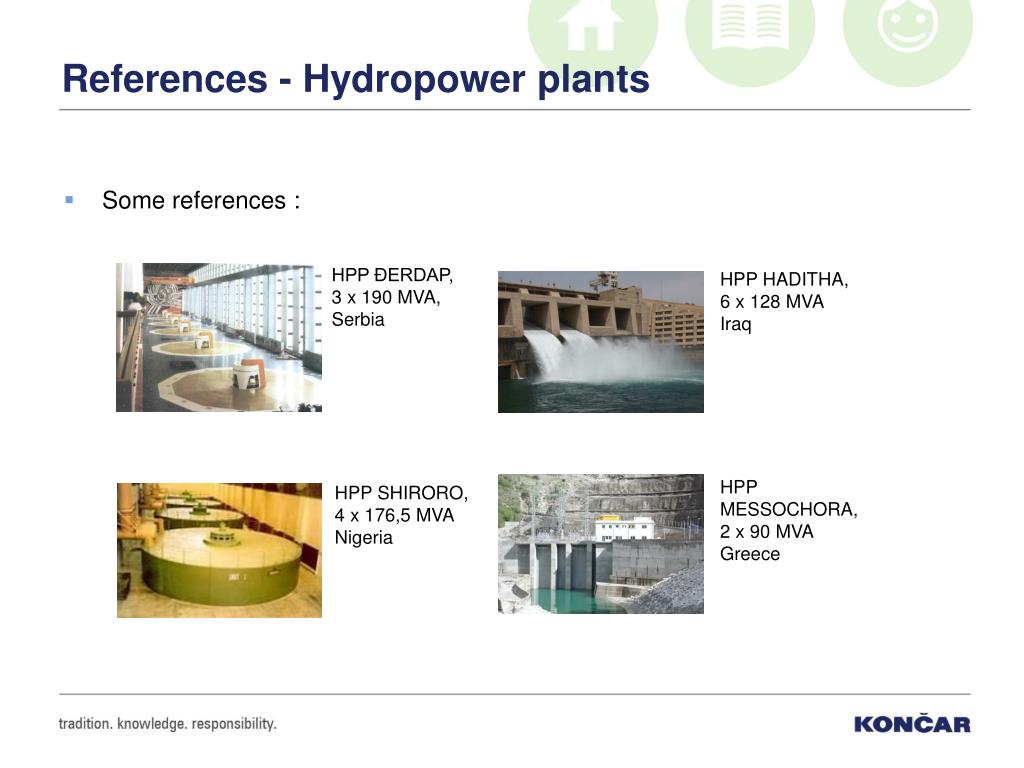The width and height of the screenshot is (1024, 768).
Task: Select the word "Nigeria"
Action: pyautogui.click(x=363, y=538)
